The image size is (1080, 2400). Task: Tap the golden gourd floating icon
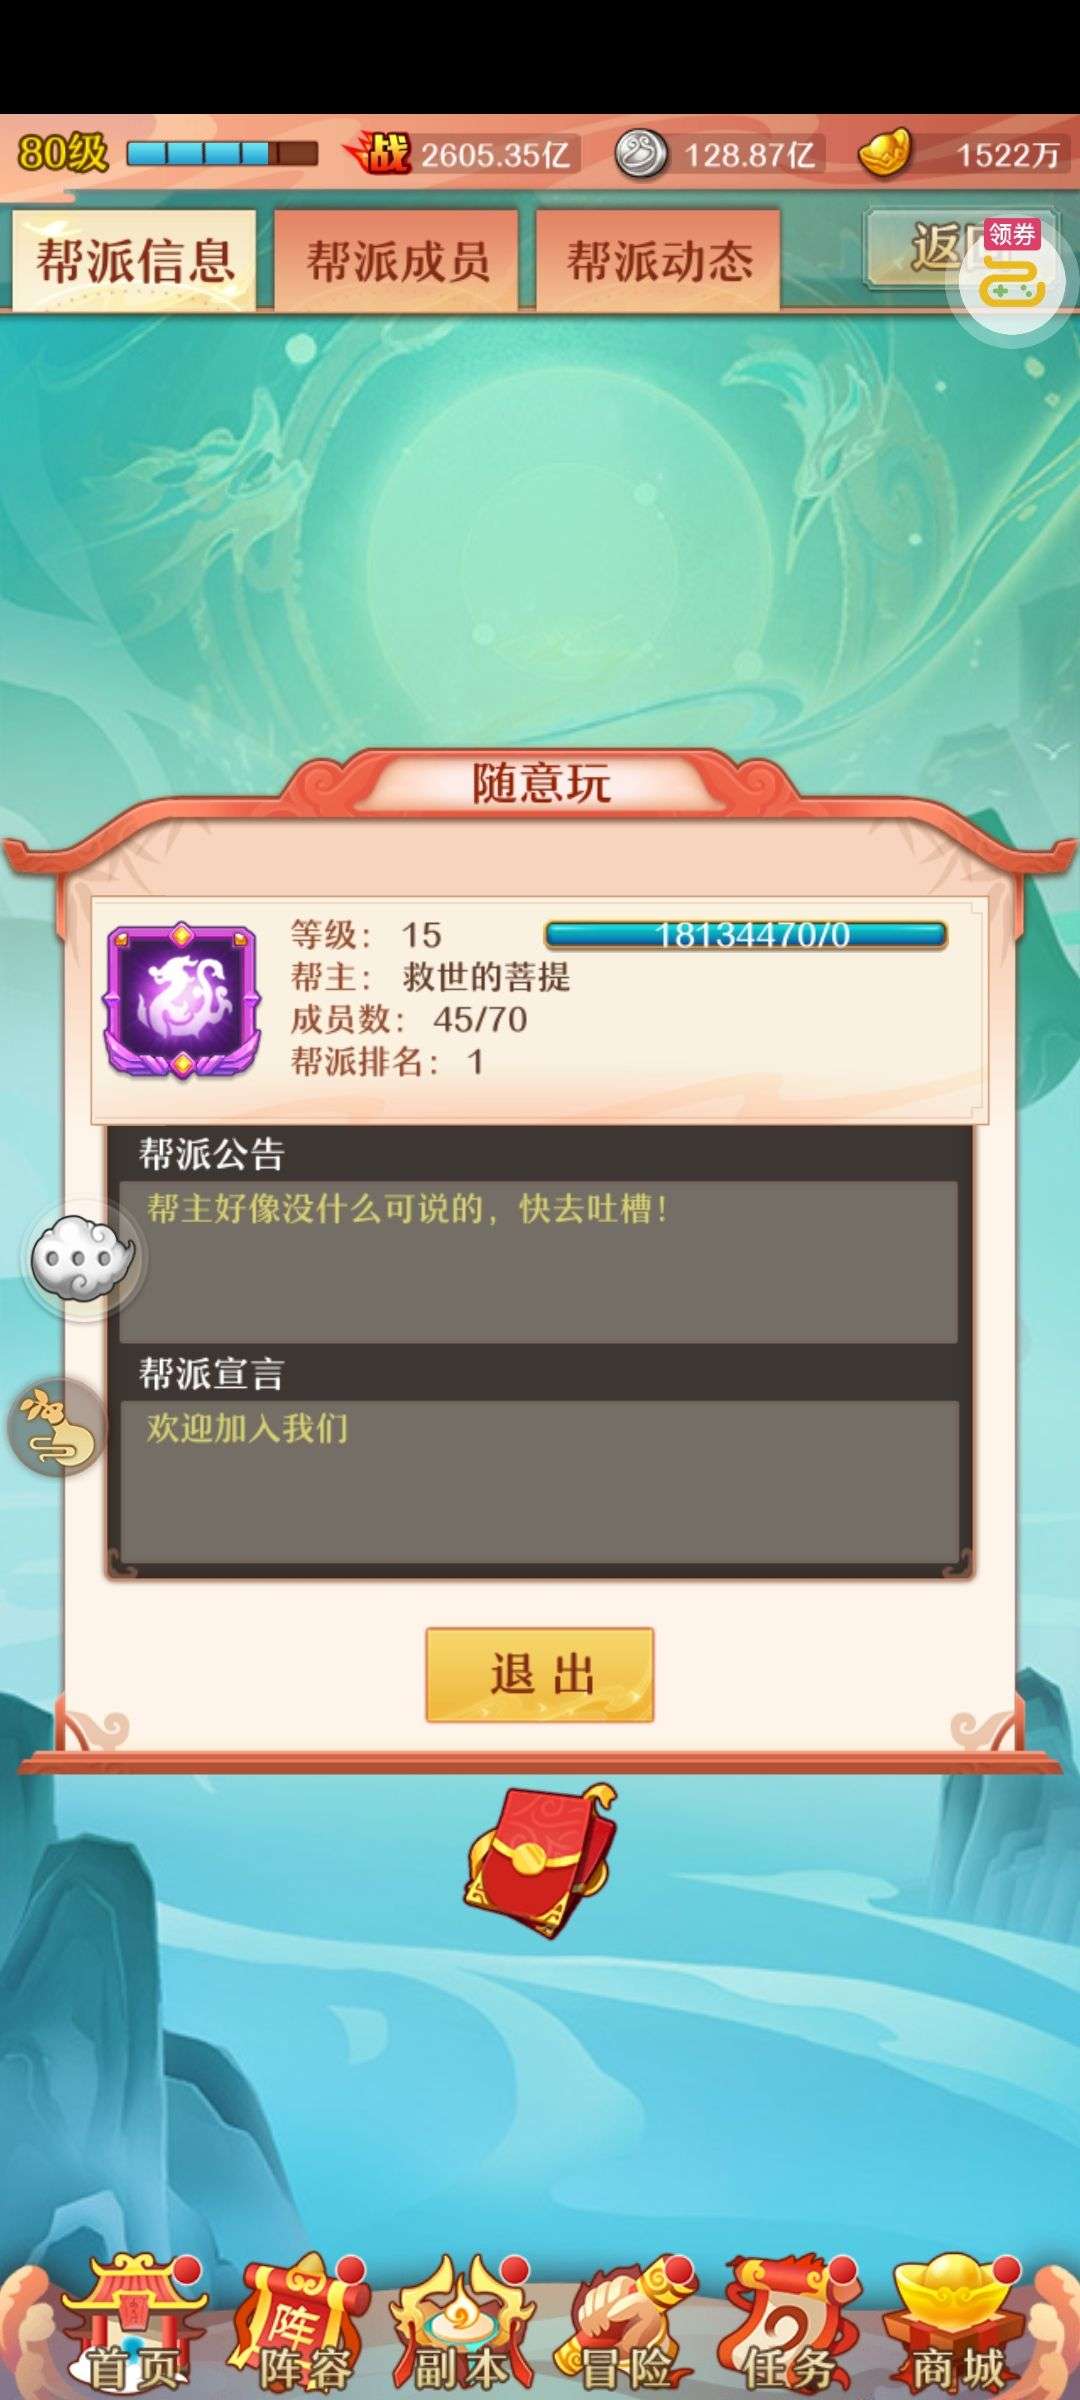click(x=59, y=1427)
